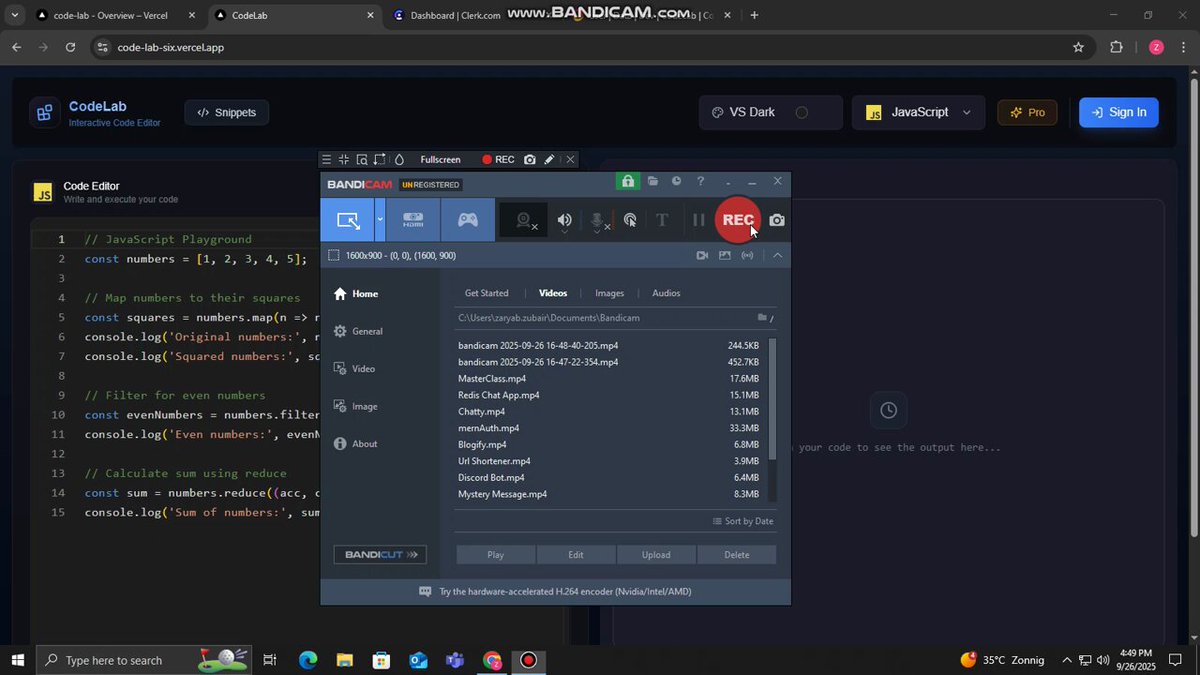Click the pause recording icon

pyautogui.click(x=699, y=220)
